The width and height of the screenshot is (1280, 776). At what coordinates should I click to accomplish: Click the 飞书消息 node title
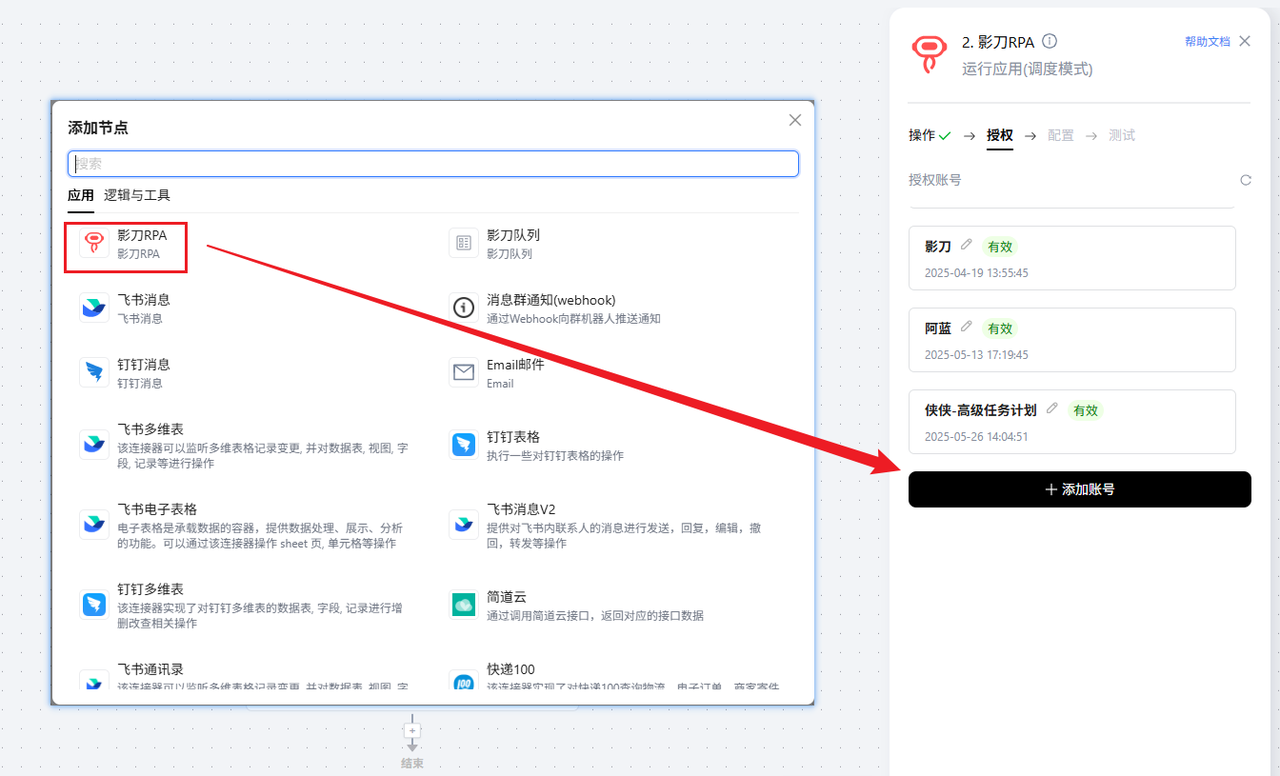pos(144,300)
